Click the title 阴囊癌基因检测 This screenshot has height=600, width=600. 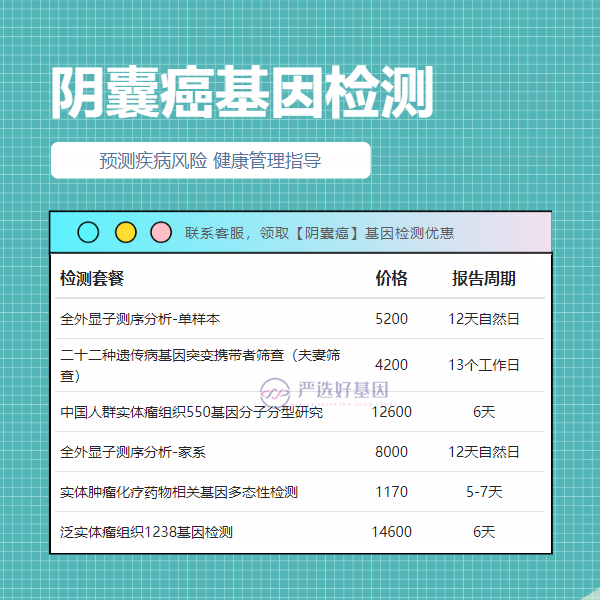click(242, 92)
